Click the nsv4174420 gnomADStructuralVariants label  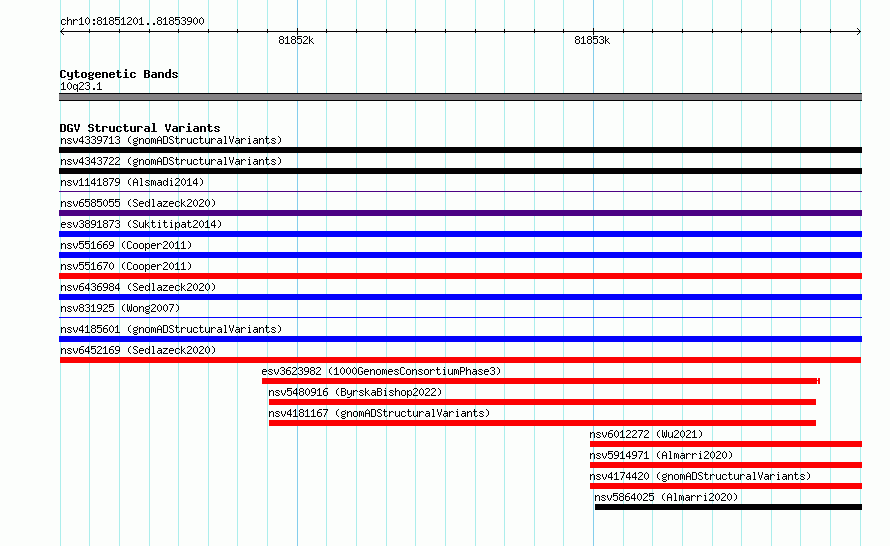click(700, 476)
